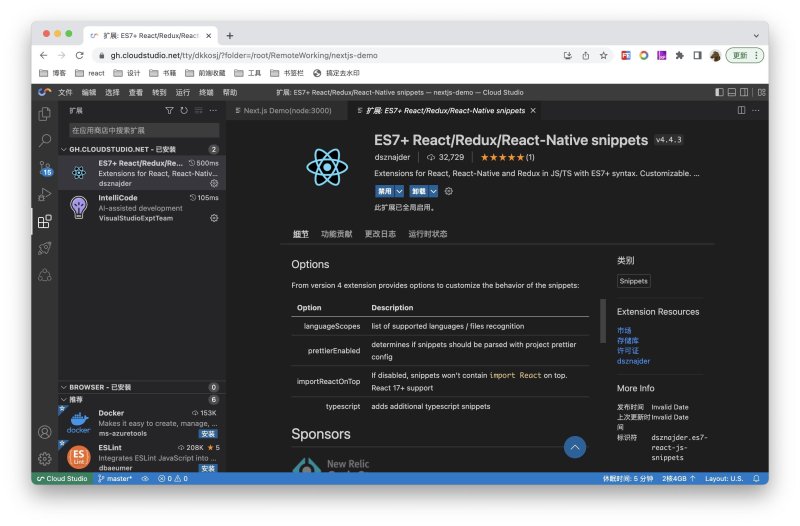Click the share page icon in address bar
The height and width of the screenshot is (526, 800).
(x=586, y=56)
